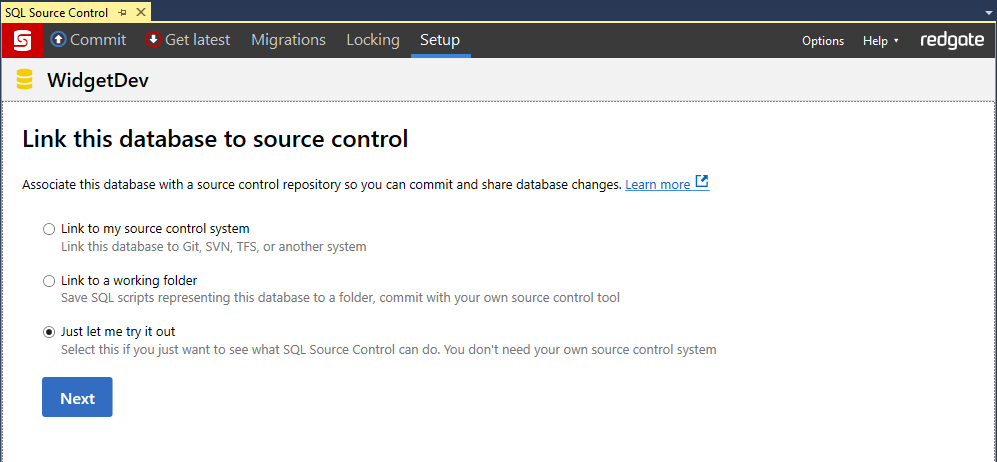Screen dimensions: 997x462
Task: Go to the Locking tab
Action: [x=372, y=40]
